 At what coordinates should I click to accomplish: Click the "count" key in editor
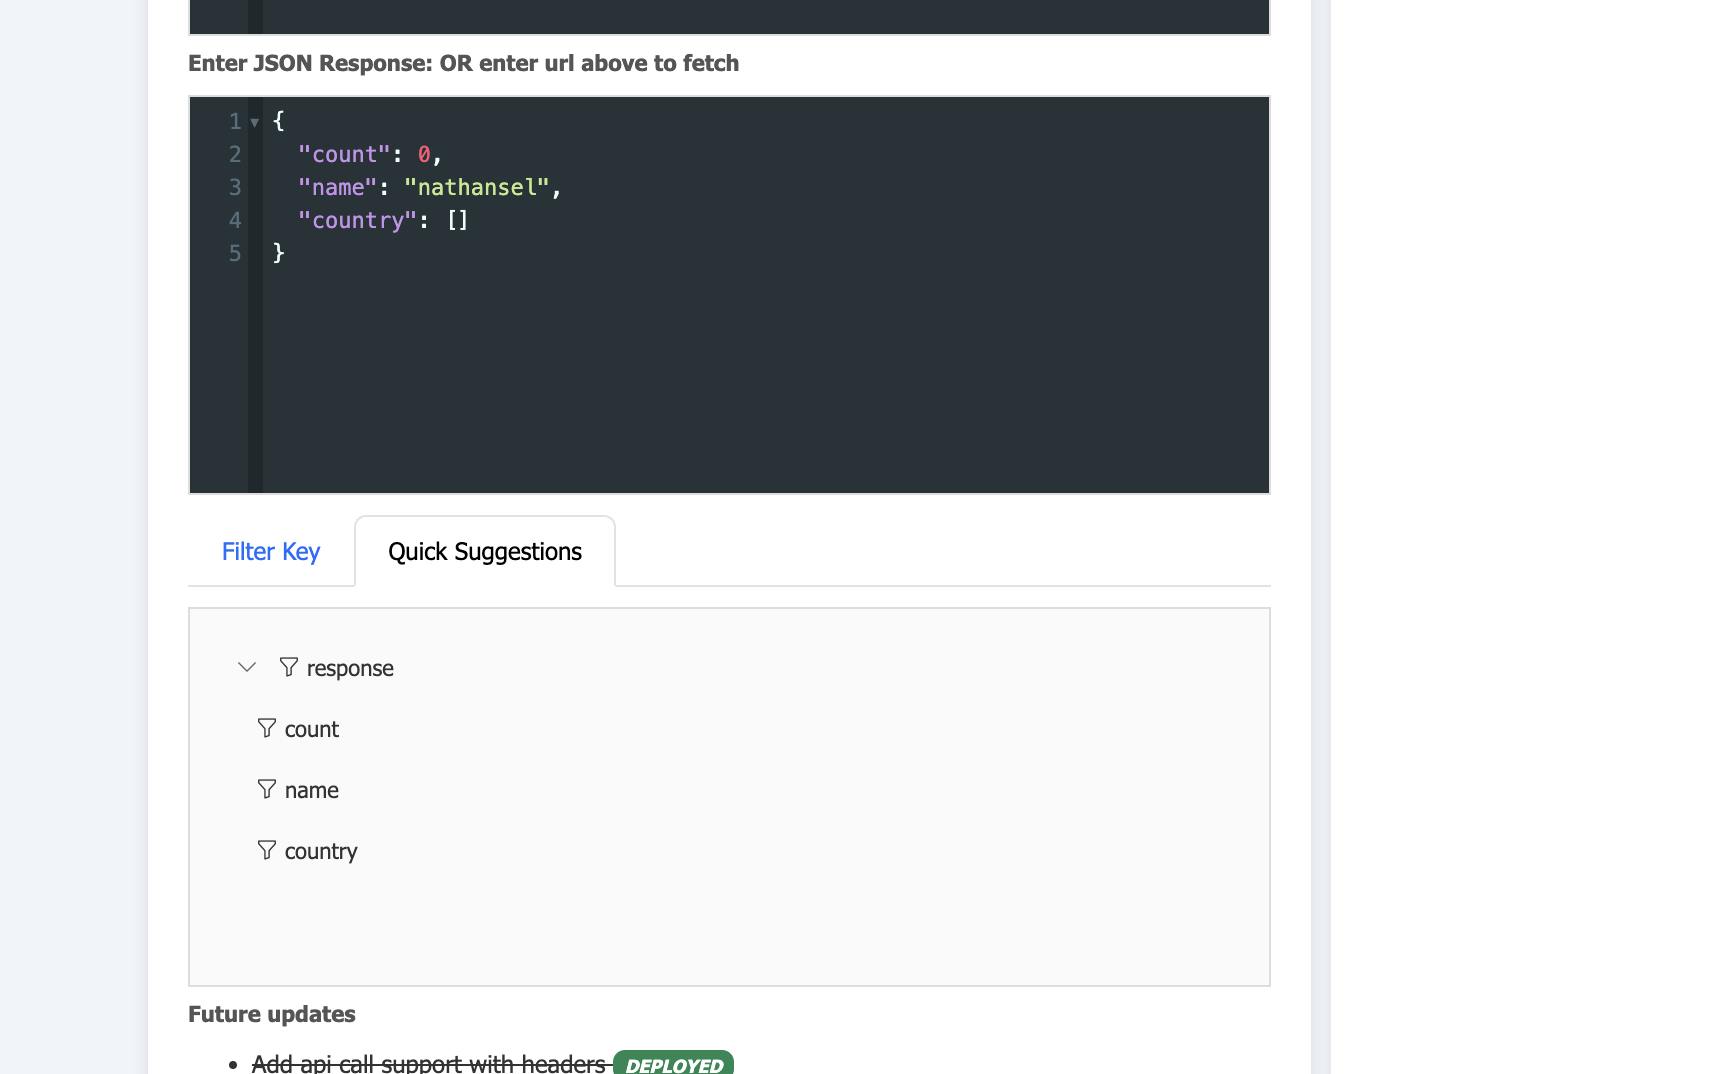tap(344, 154)
